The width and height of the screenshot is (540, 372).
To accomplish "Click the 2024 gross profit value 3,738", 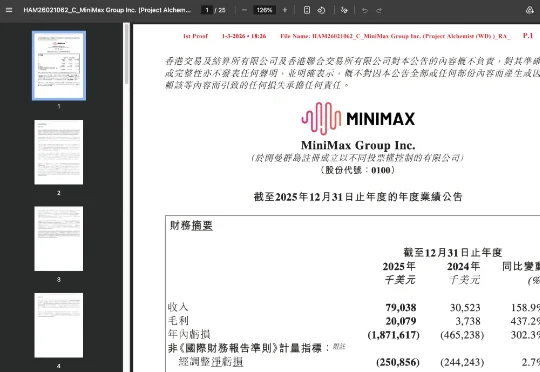I will 468,321.
